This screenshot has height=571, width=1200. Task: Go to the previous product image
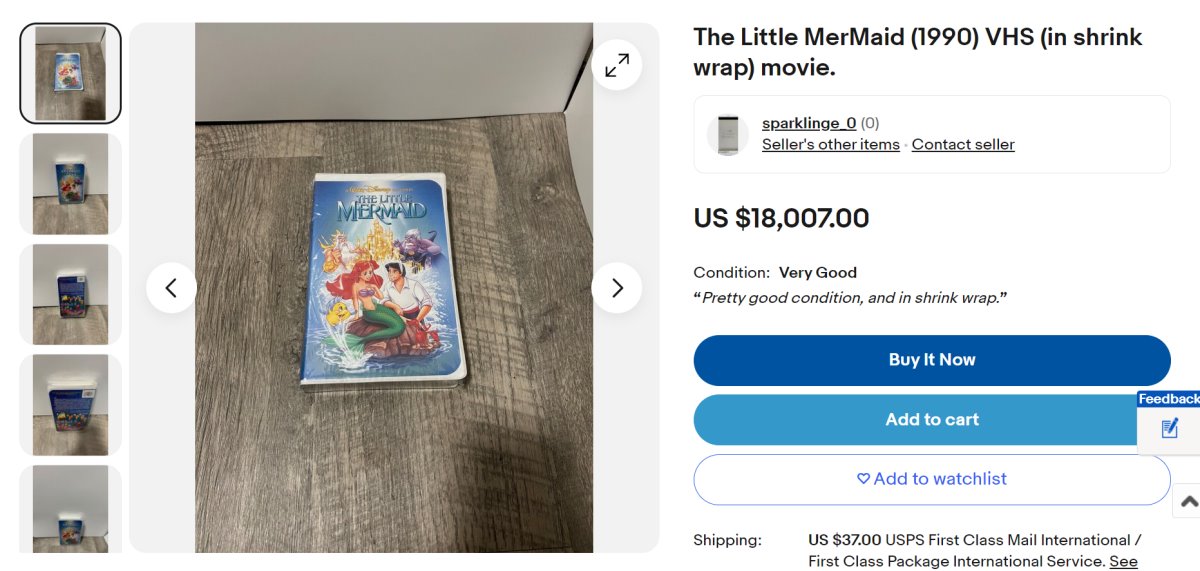tap(171, 288)
